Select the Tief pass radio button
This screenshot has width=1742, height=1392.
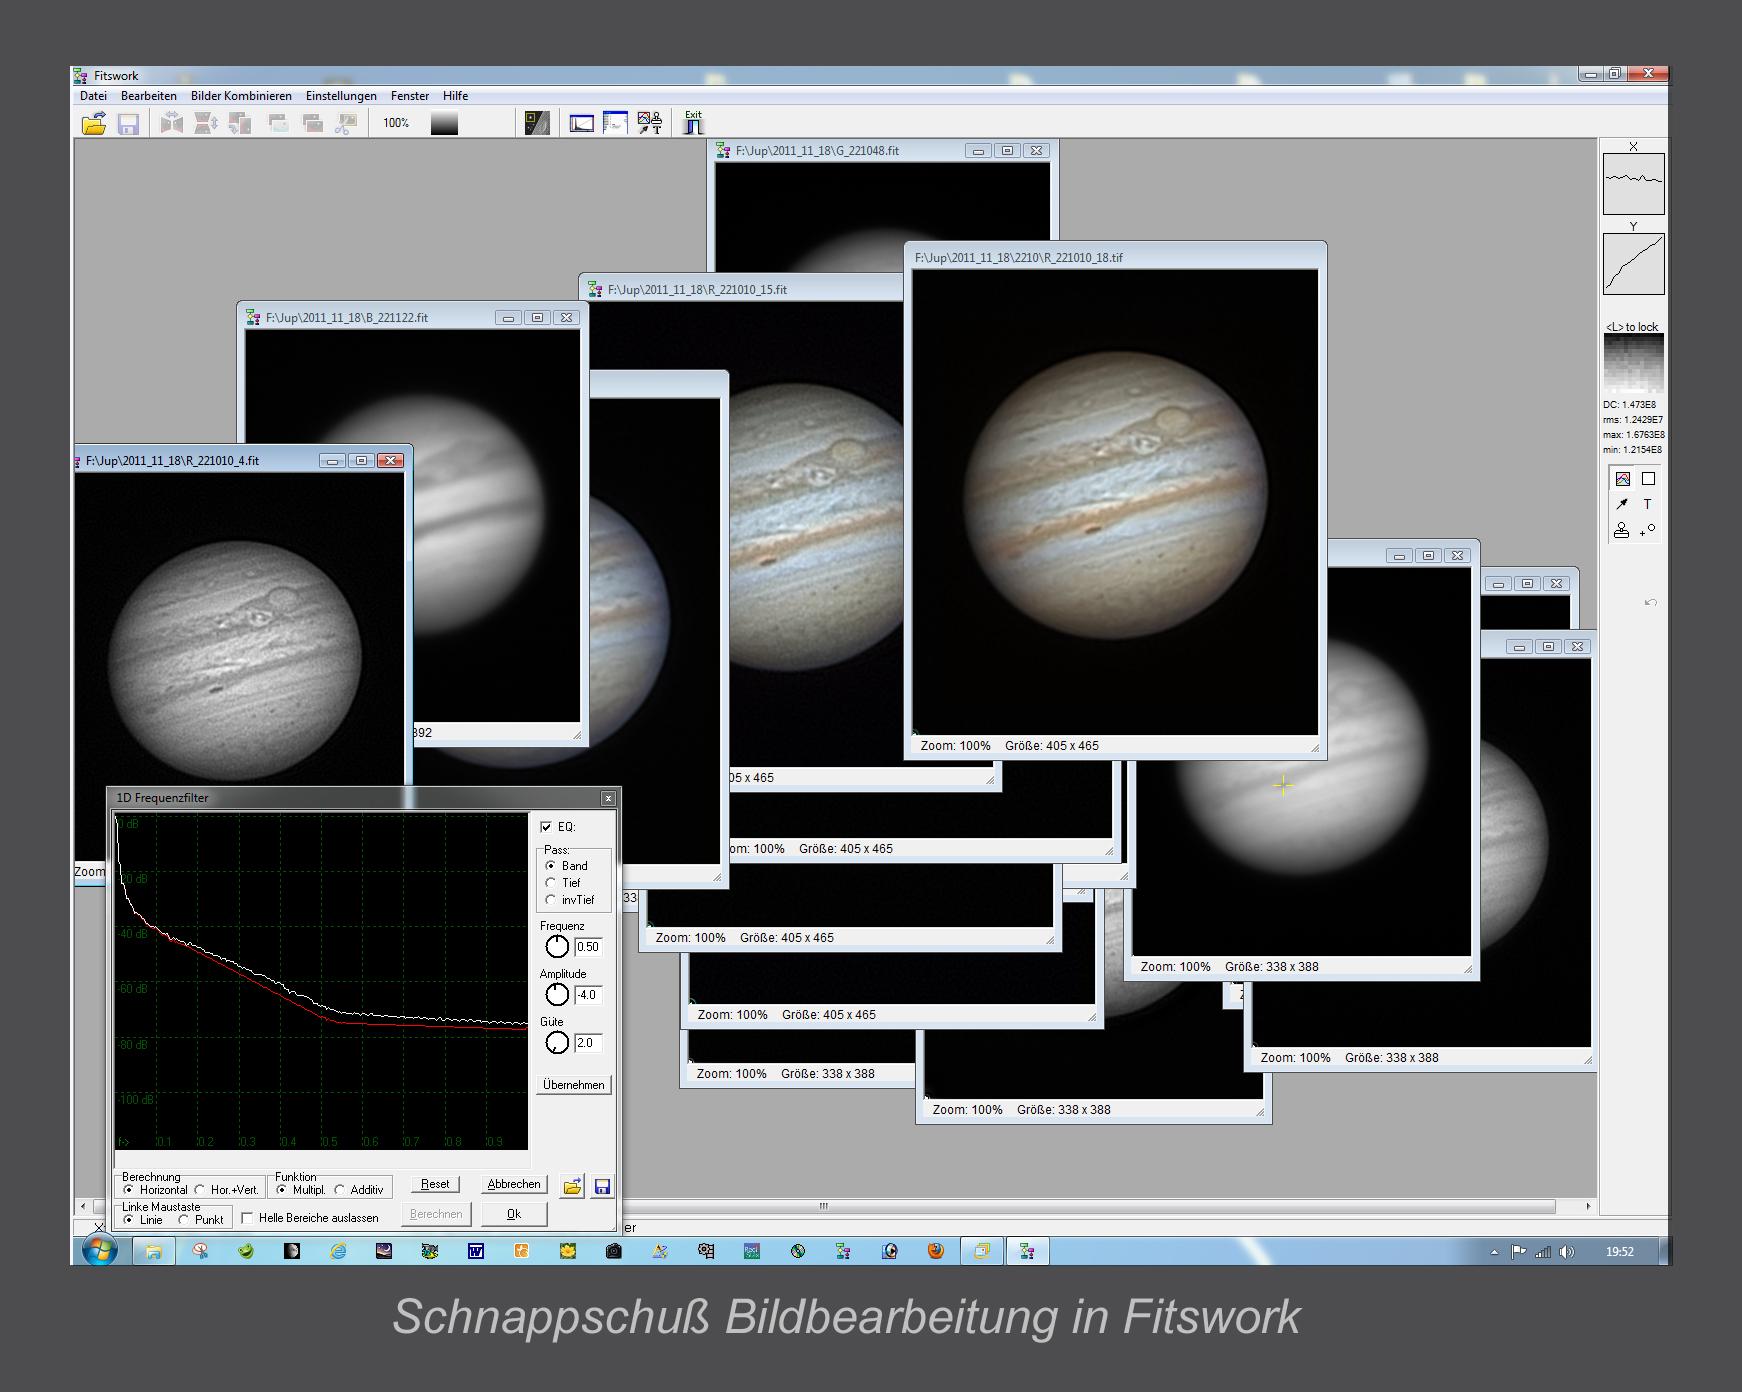tap(551, 883)
